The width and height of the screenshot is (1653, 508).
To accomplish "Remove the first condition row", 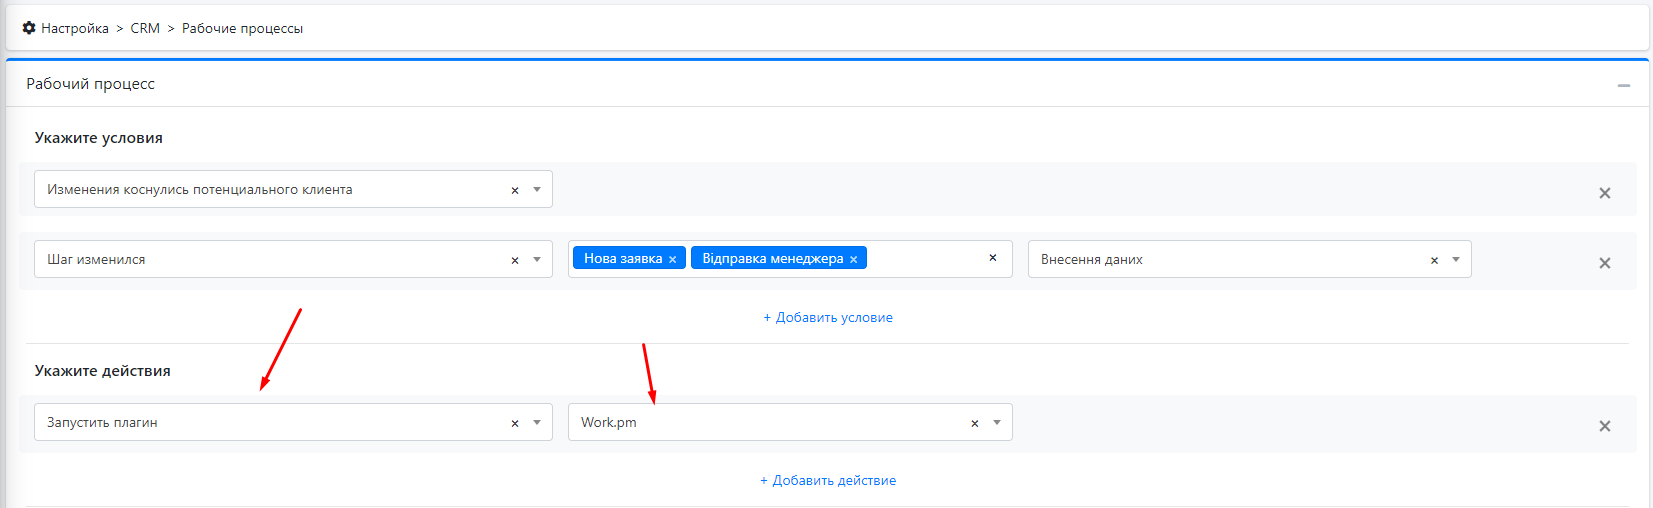I will coord(1604,193).
